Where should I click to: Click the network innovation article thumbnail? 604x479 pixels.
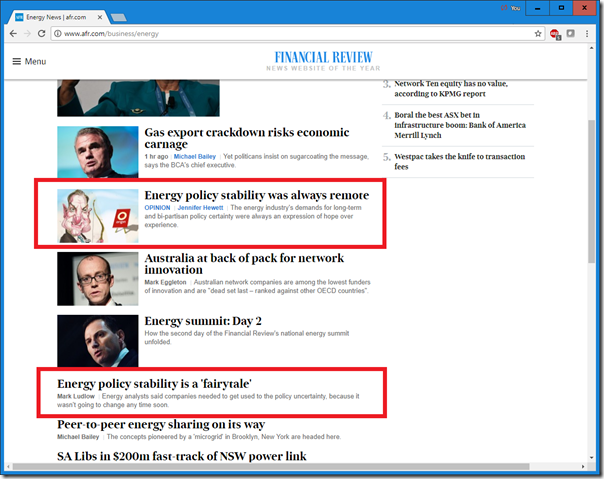coord(98,279)
